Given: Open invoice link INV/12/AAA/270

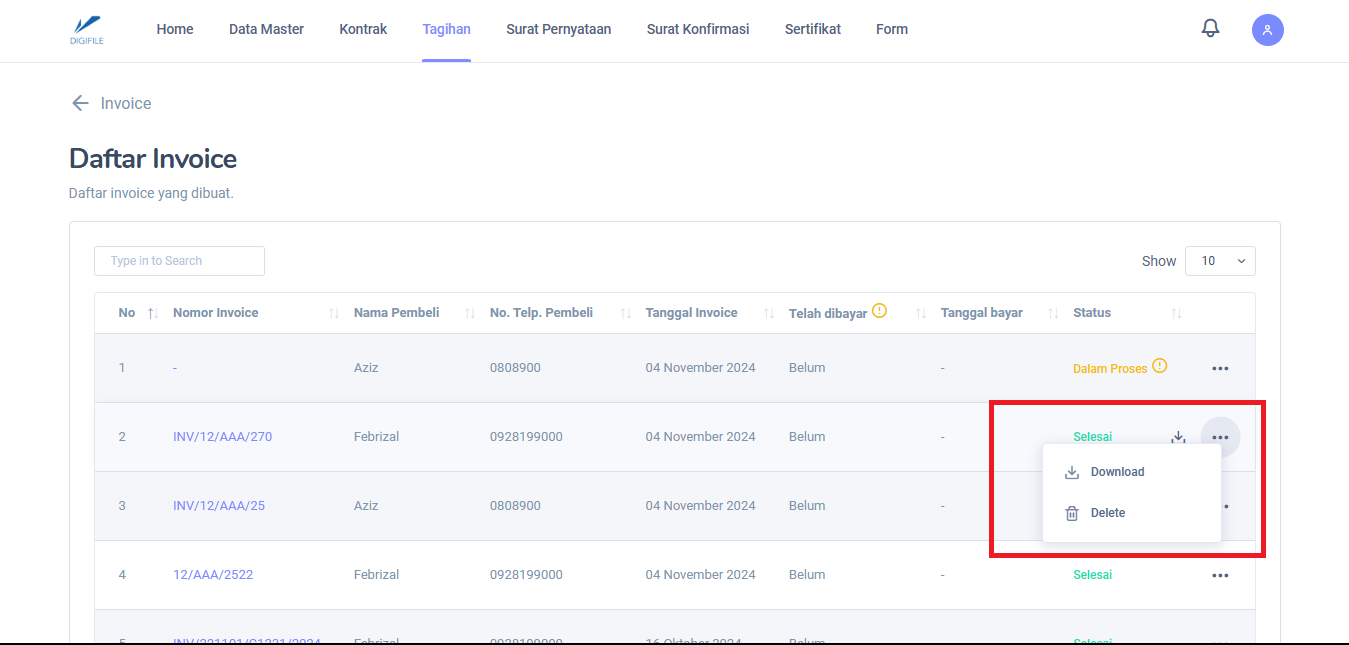Looking at the screenshot, I should [223, 437].
